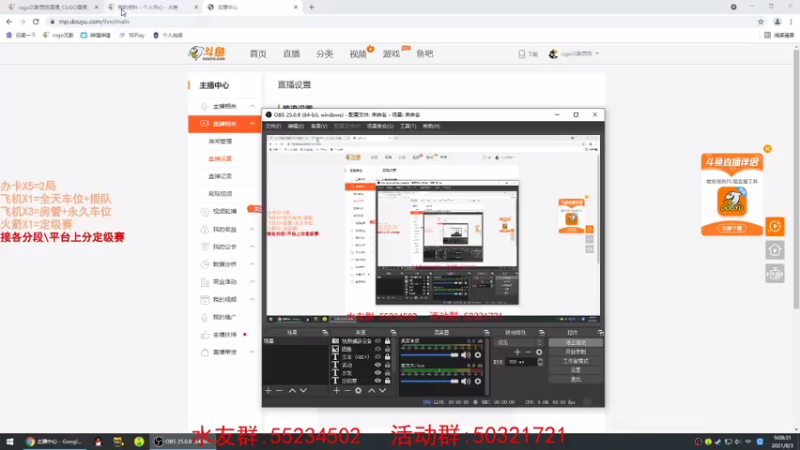Move the source down with the arrow in OBS Sources panel
Image resolution: width=800 pixels, height=450 pixels.
(382, 390)
